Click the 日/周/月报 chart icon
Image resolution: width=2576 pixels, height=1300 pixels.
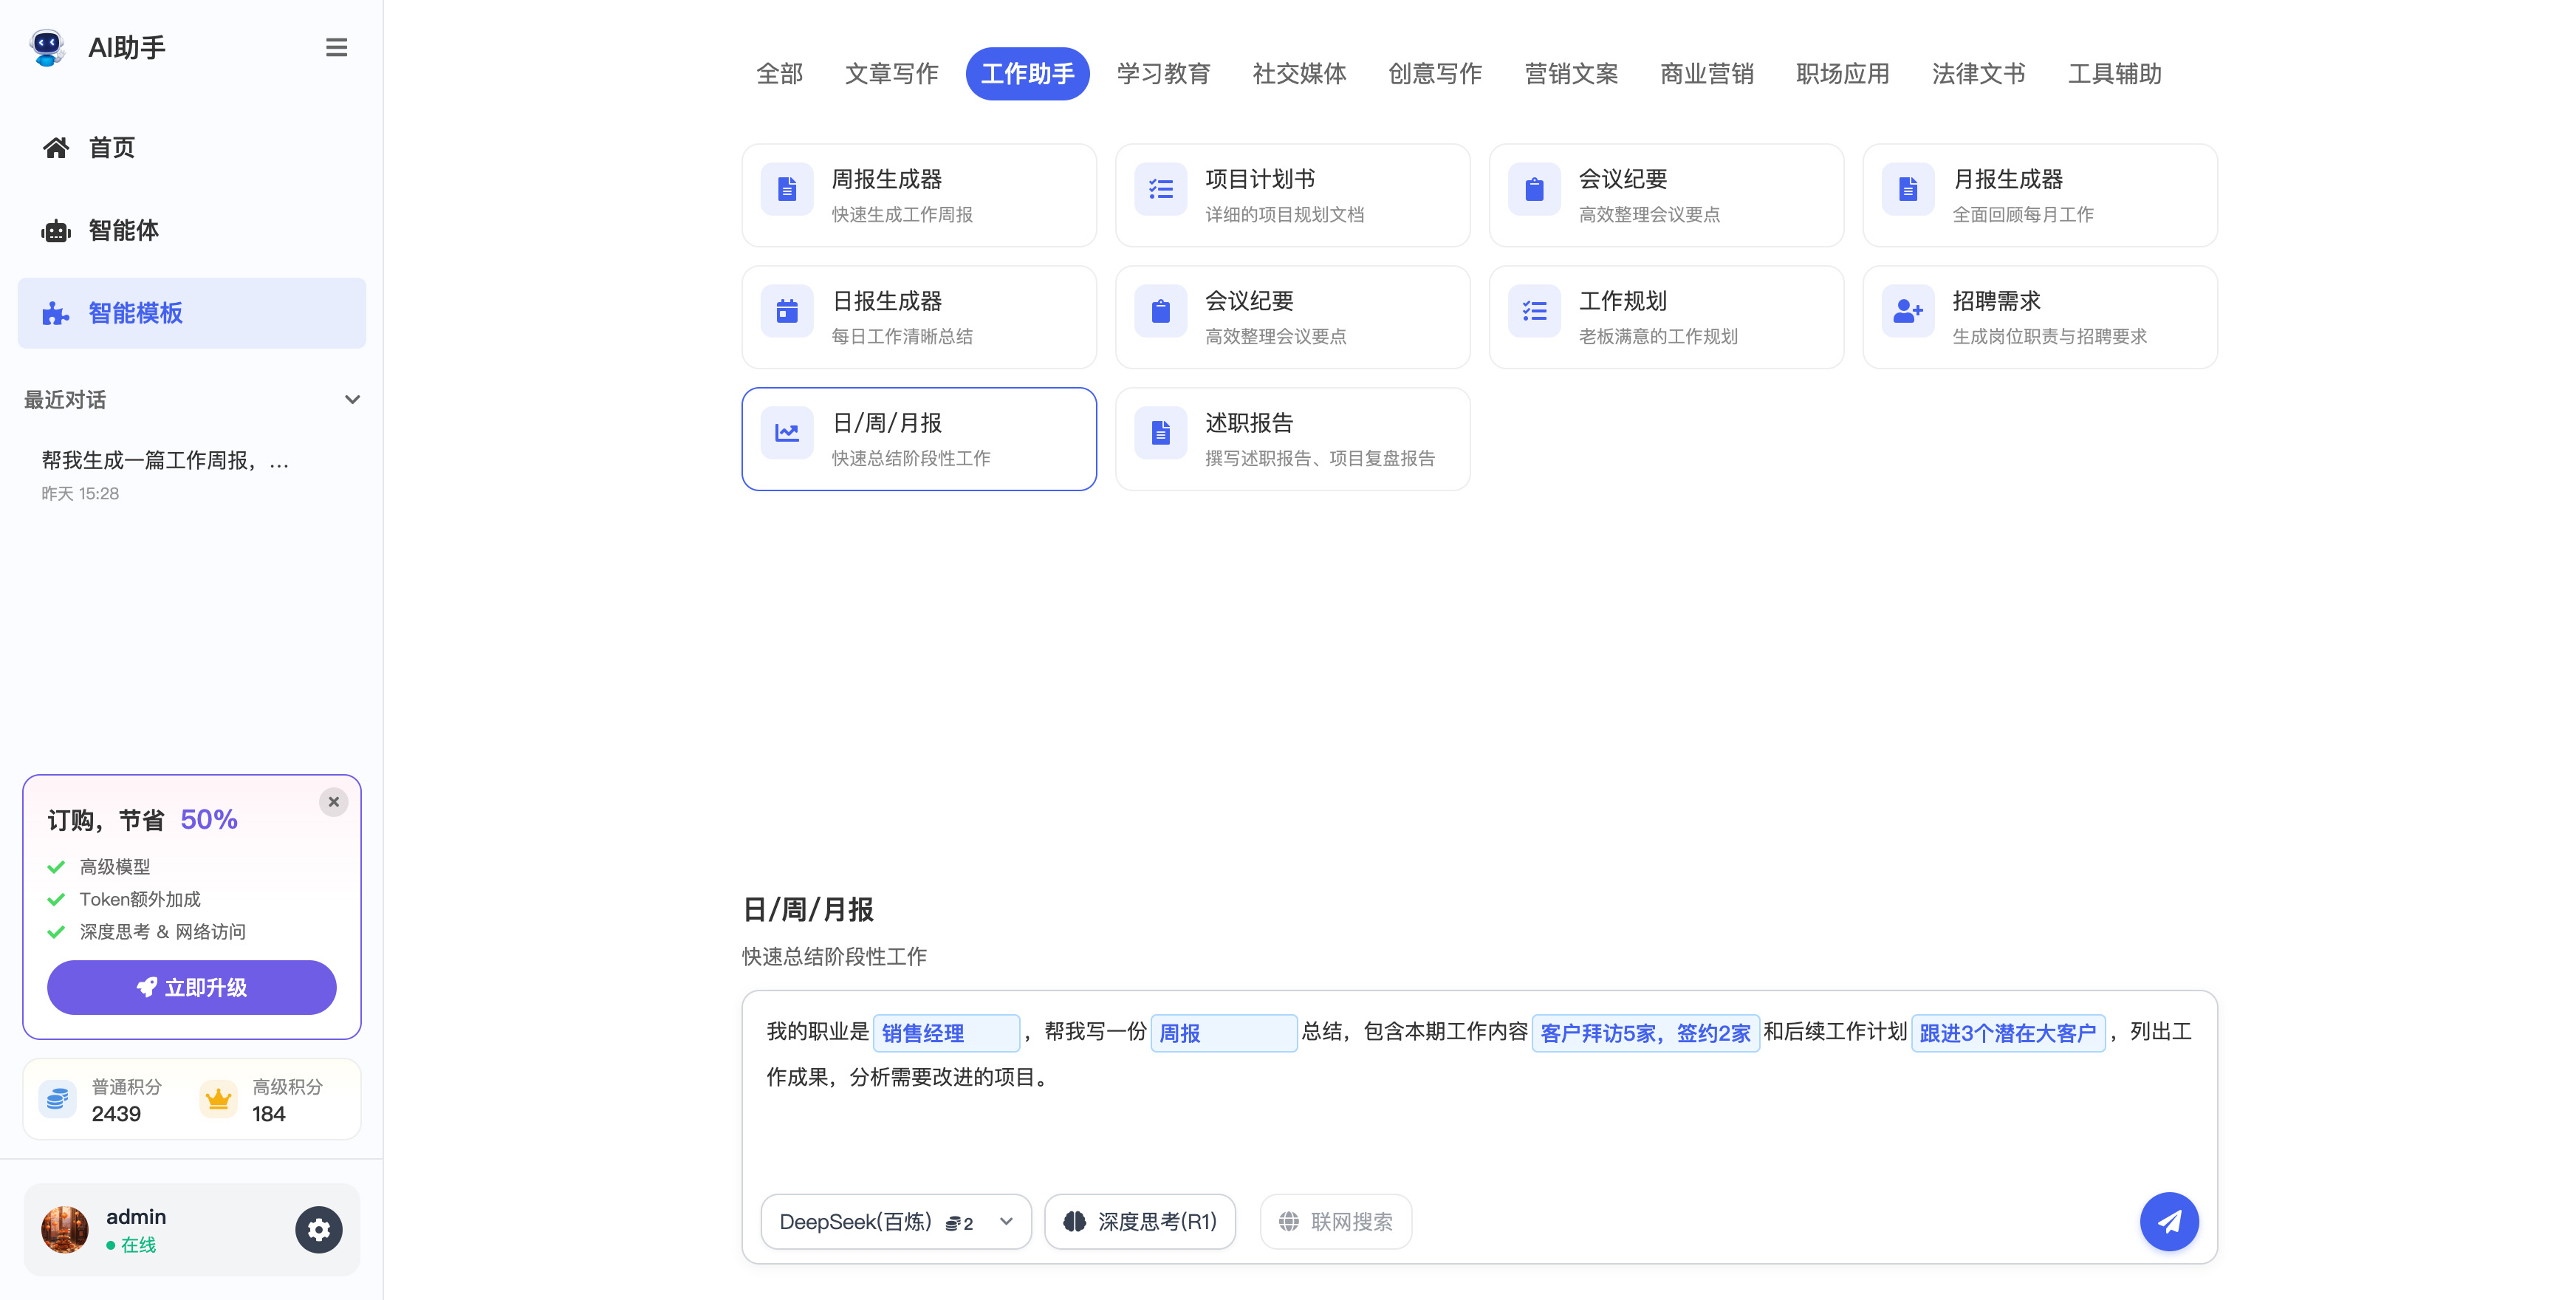point(787,433)
